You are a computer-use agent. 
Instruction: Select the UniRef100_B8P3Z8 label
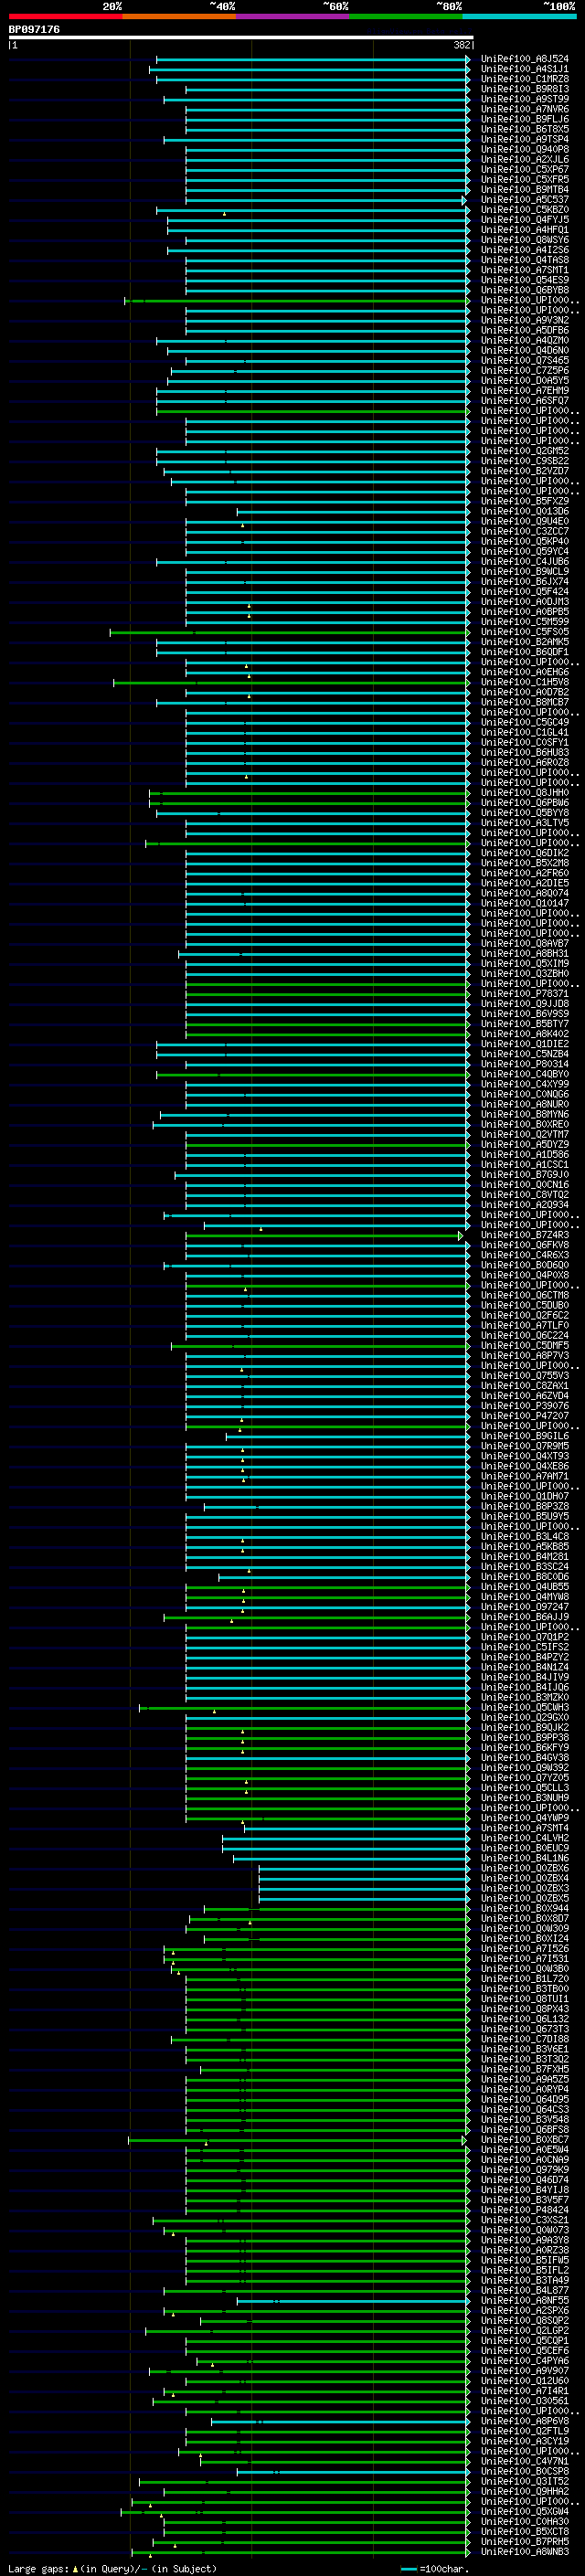[525, 1506]
